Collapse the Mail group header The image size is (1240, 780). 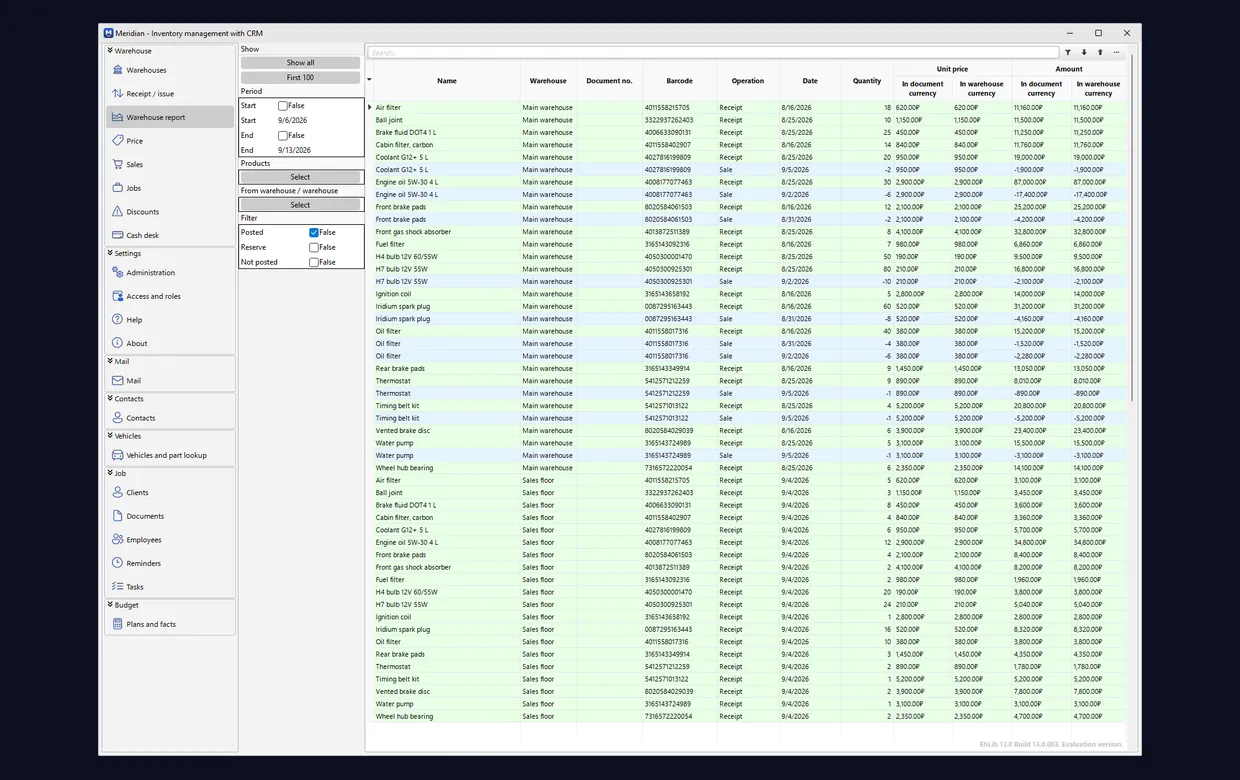pyautogui.click(x=169, y=361)
